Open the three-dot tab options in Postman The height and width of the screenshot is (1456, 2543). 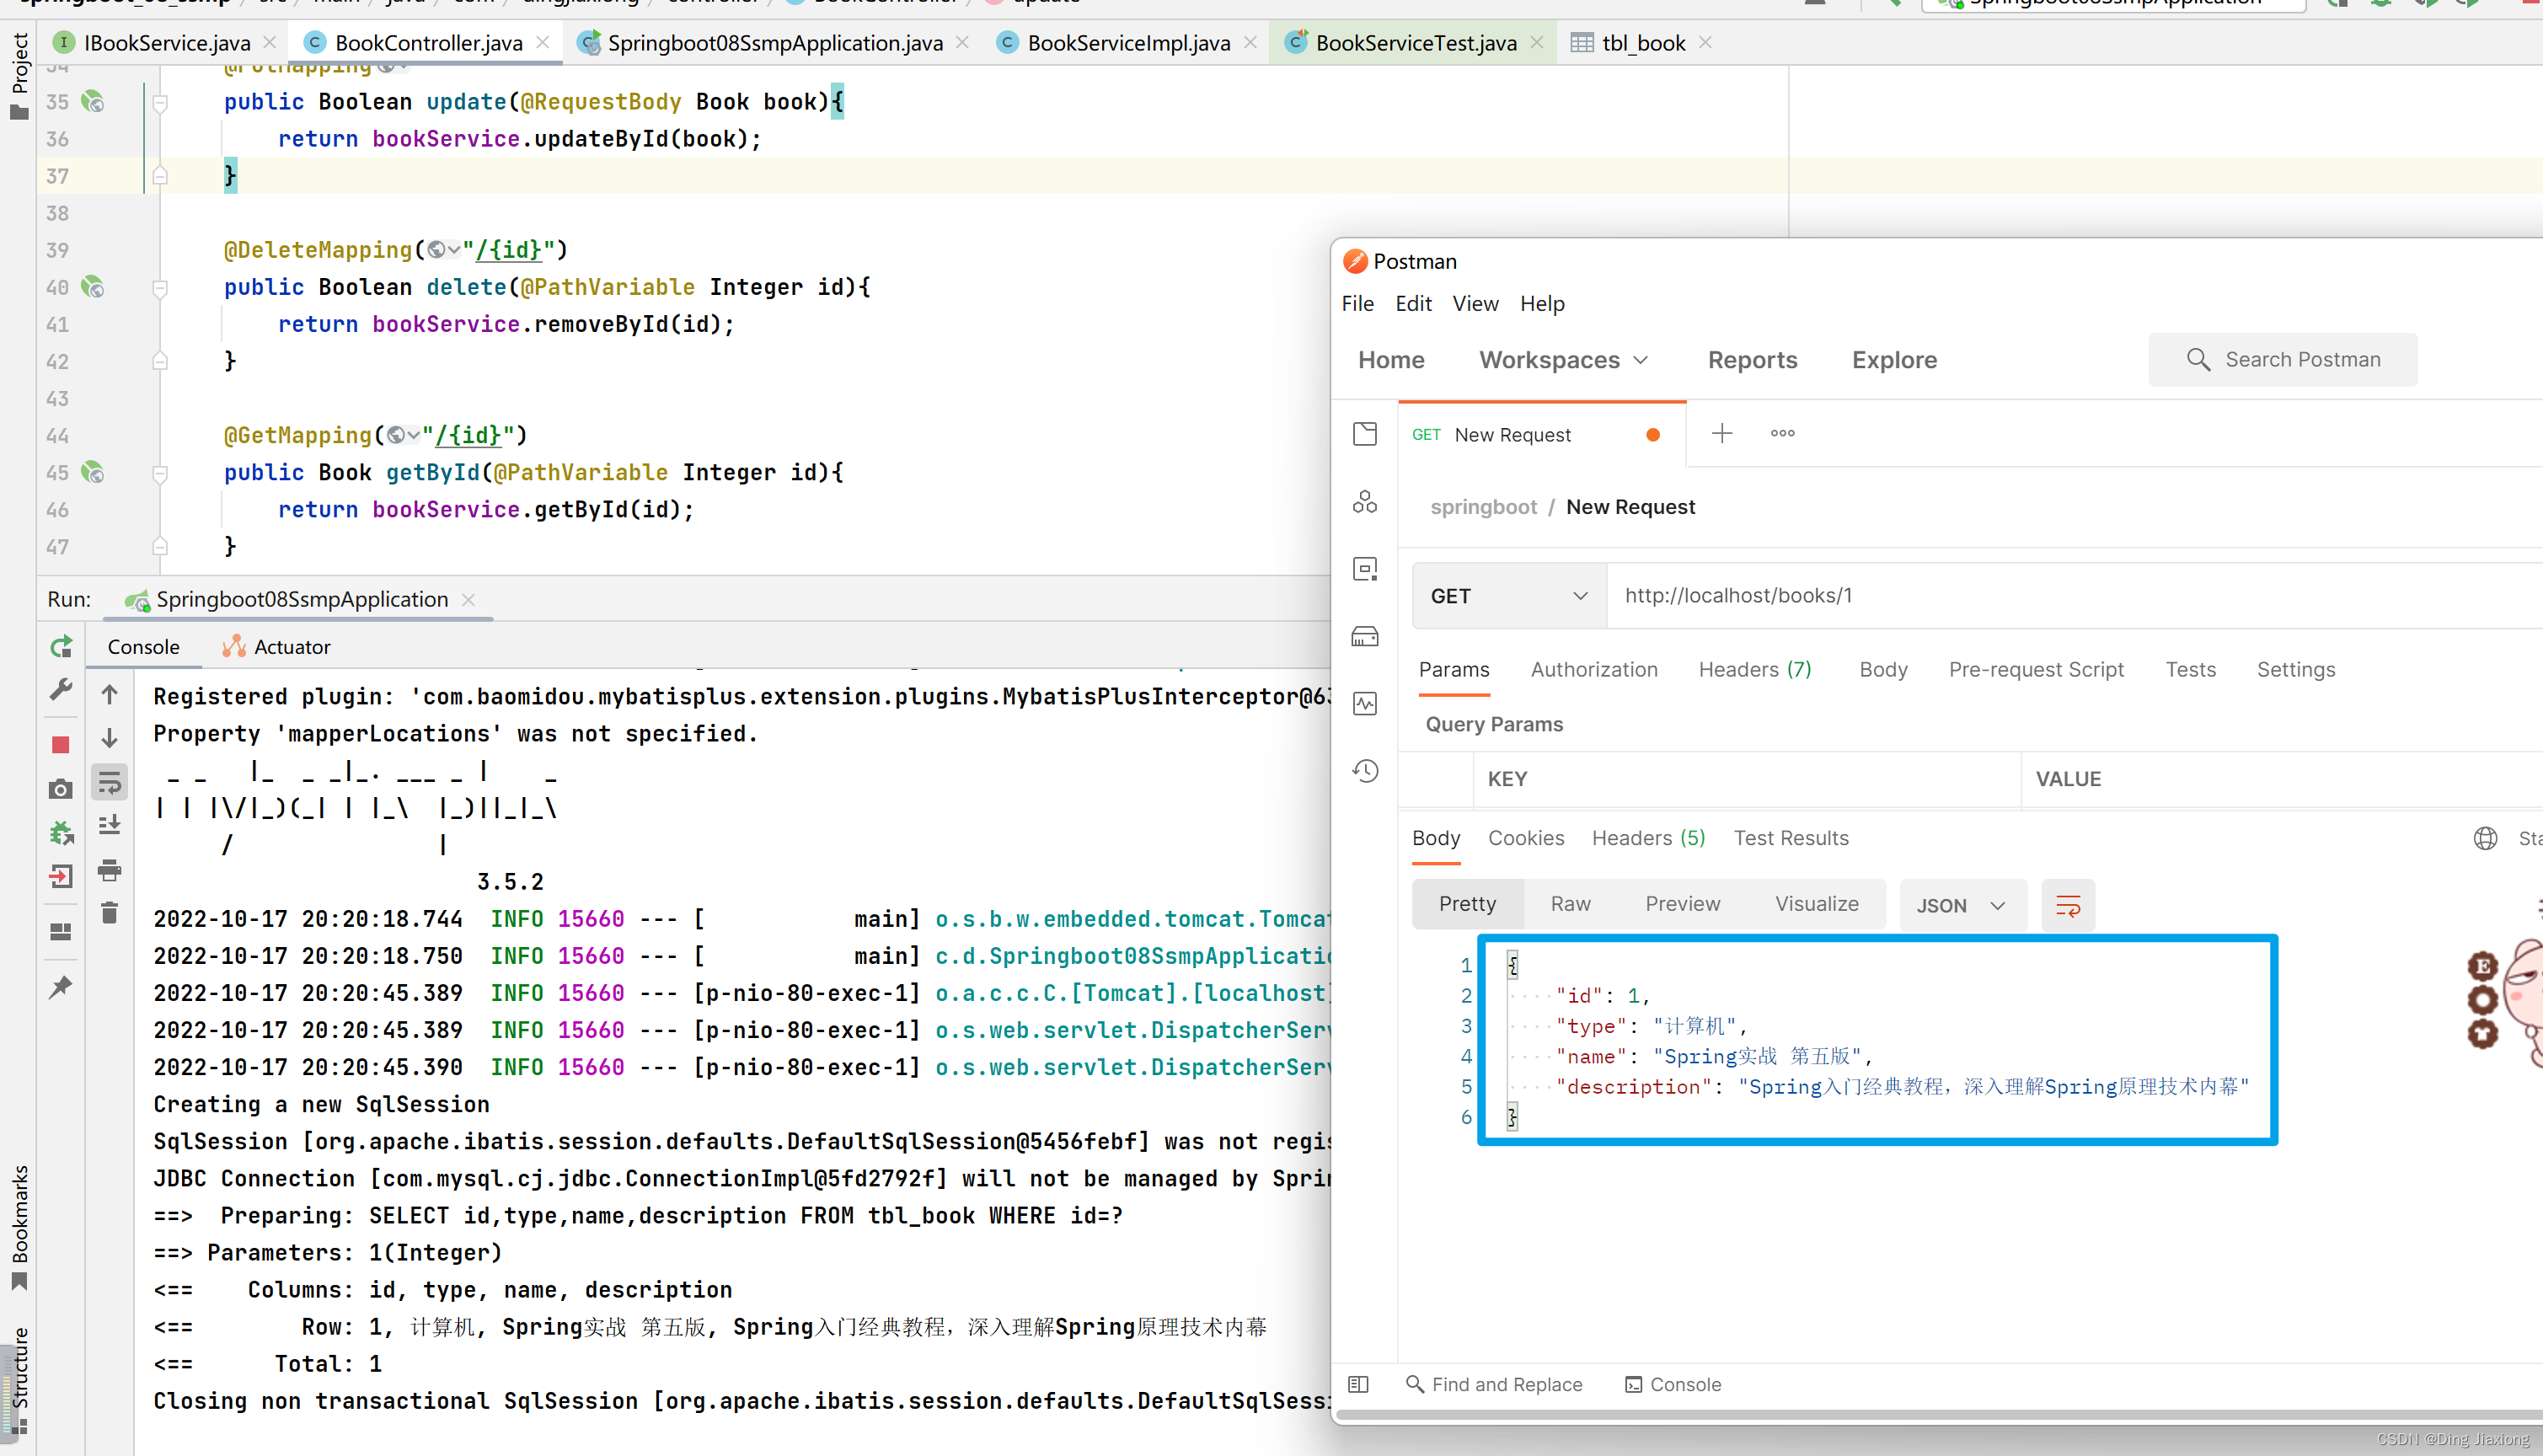coord(1782,433)
